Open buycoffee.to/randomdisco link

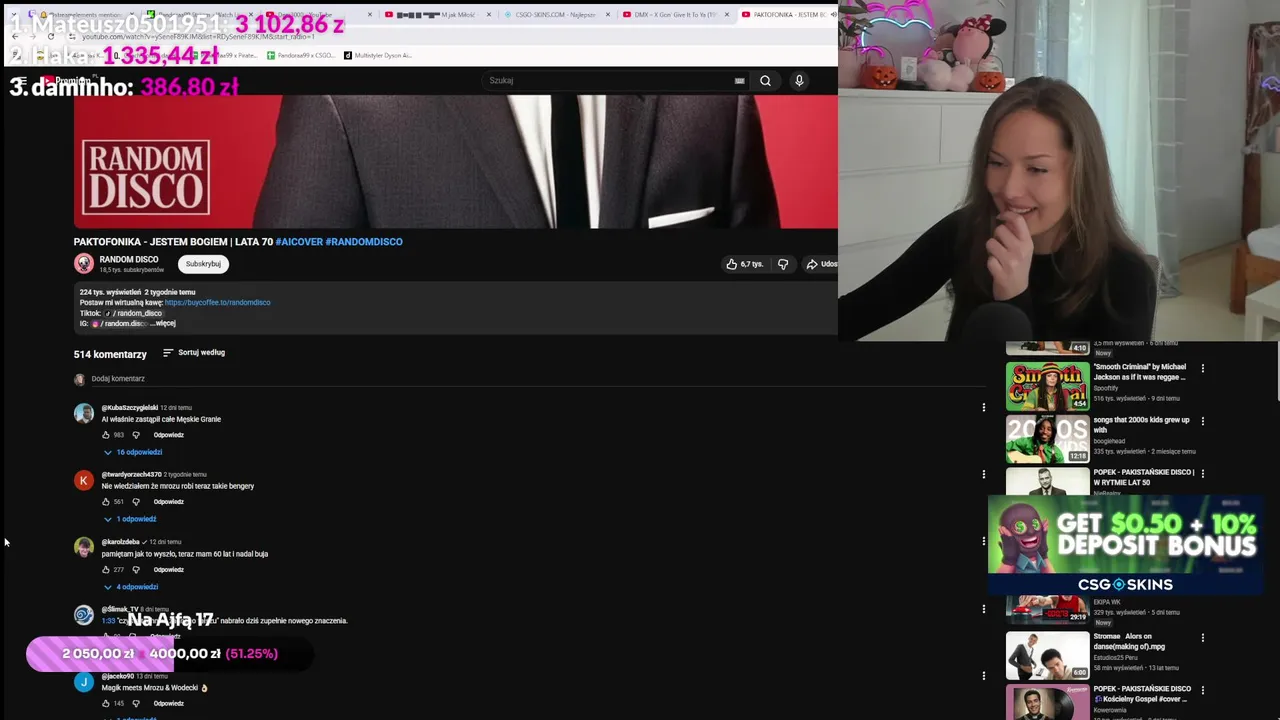coord(217,303)
